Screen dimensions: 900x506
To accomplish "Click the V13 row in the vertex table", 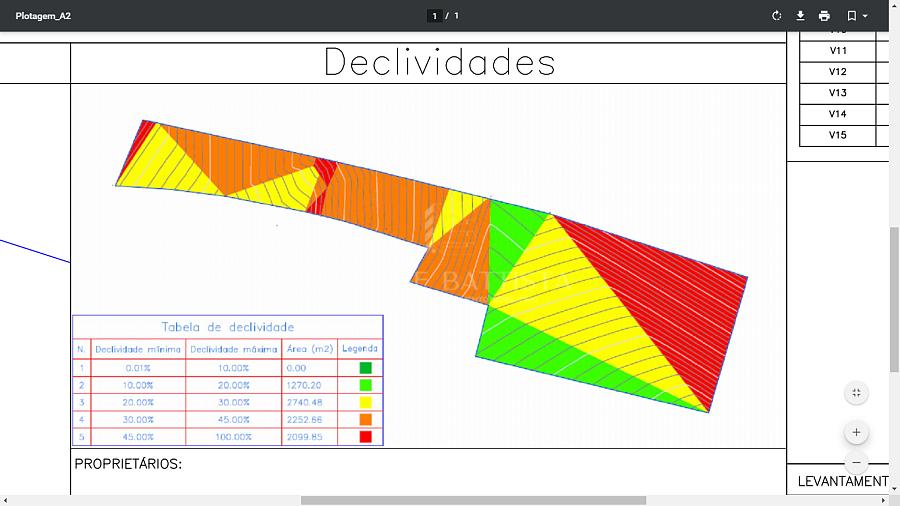I will [838, 93].
